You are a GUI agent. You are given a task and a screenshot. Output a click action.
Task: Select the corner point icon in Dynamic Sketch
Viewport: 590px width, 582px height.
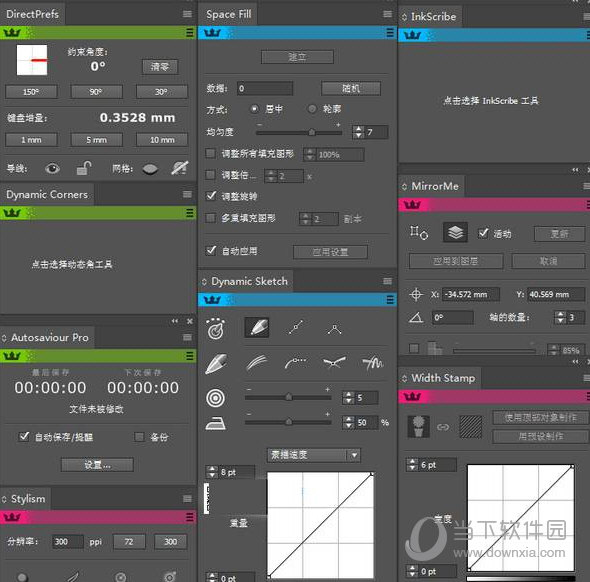(334, 329)
